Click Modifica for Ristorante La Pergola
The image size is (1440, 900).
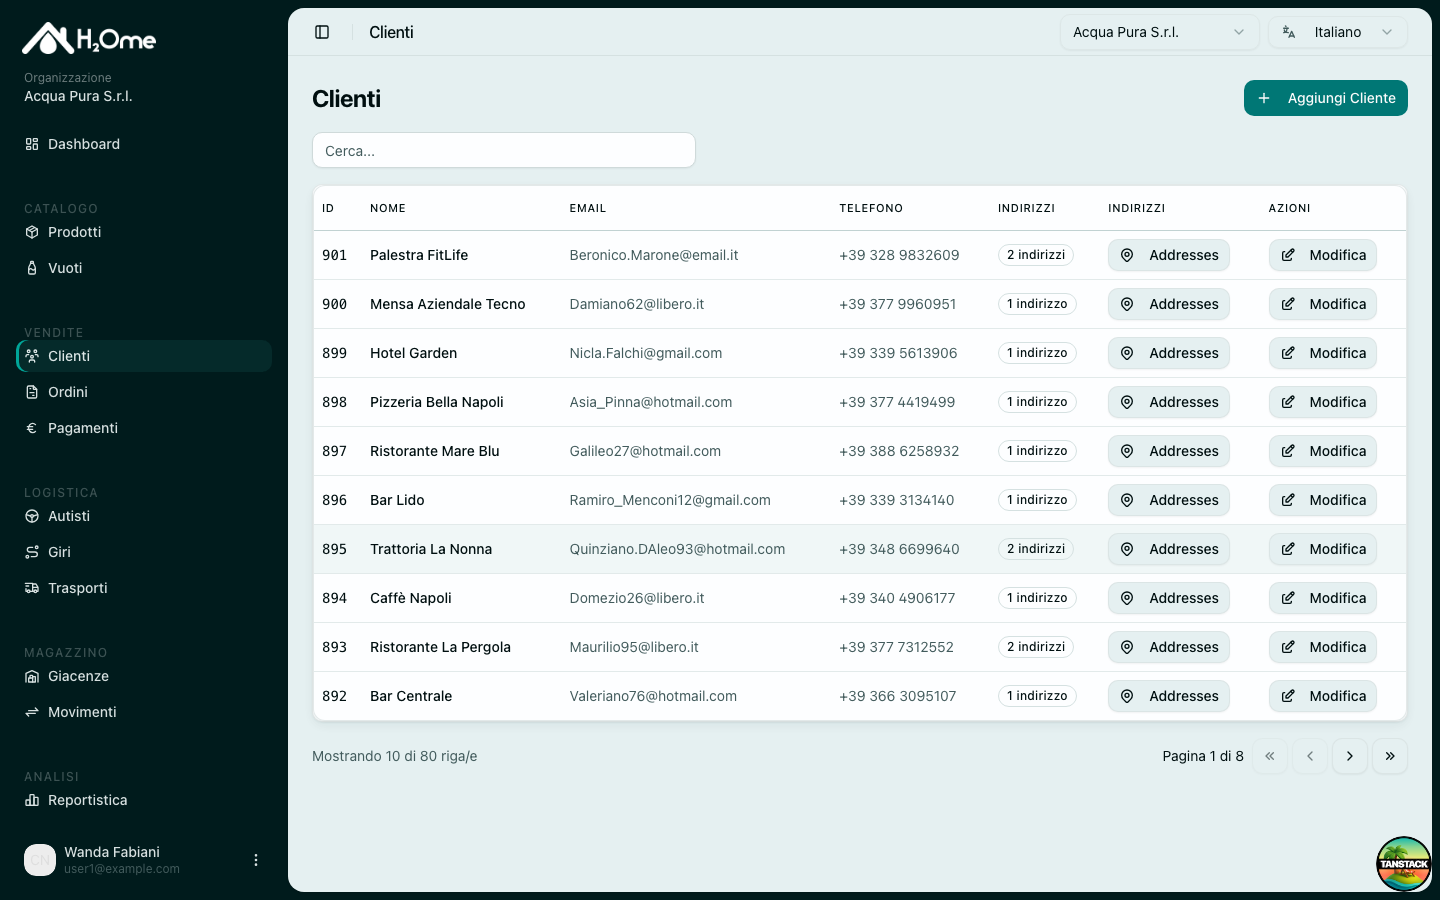point(1323,647)
